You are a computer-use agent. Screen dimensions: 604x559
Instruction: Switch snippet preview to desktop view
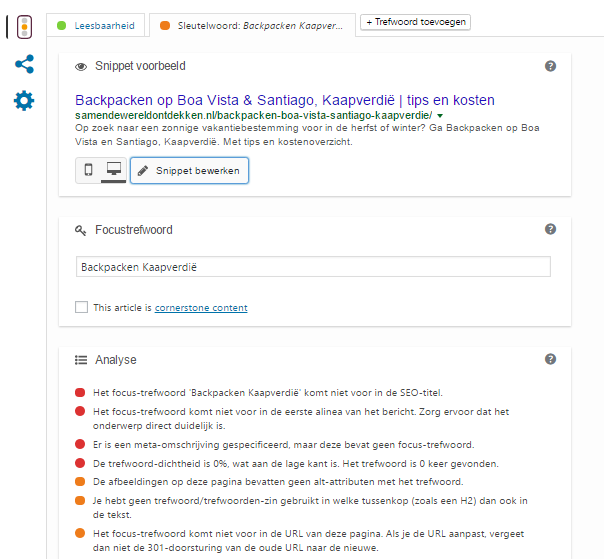tap(114, 170)
